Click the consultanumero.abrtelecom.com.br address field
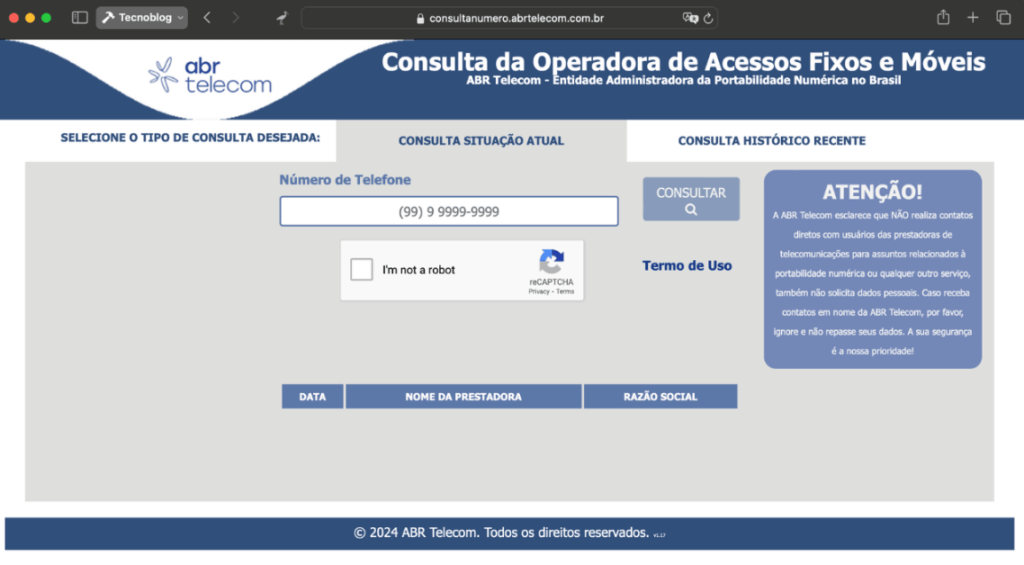1024x565 pixels. click(x=509, y=18)
